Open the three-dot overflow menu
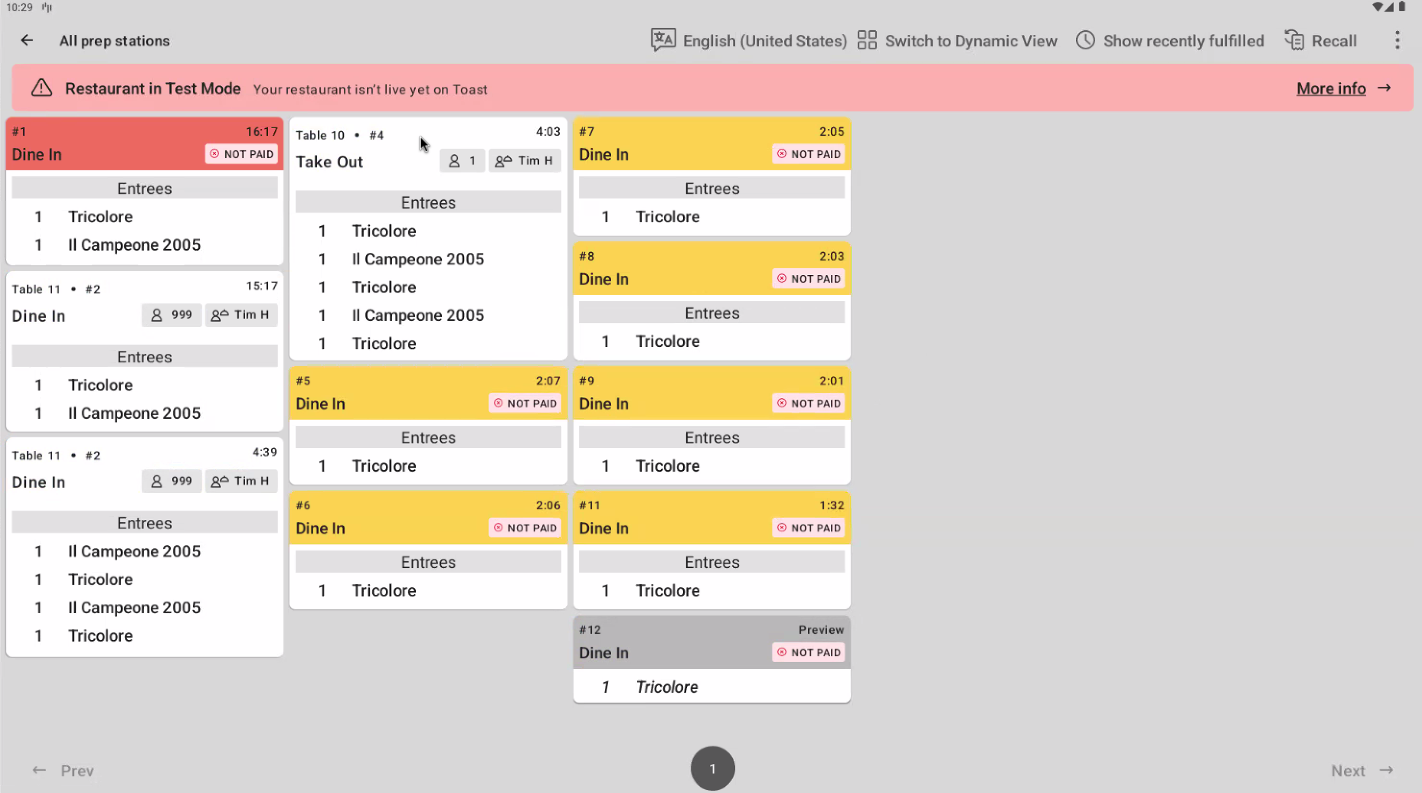 [1397, 40]
